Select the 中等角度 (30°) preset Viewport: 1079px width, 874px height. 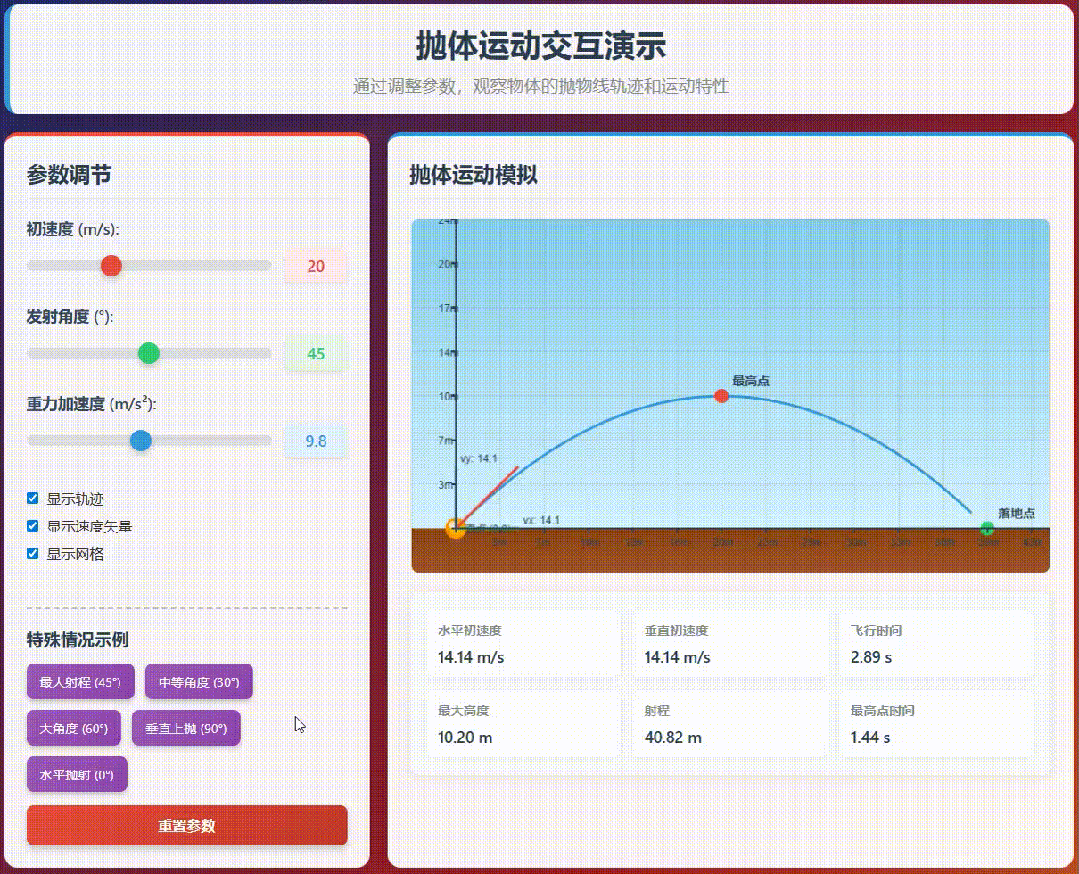tap(198, 683)
